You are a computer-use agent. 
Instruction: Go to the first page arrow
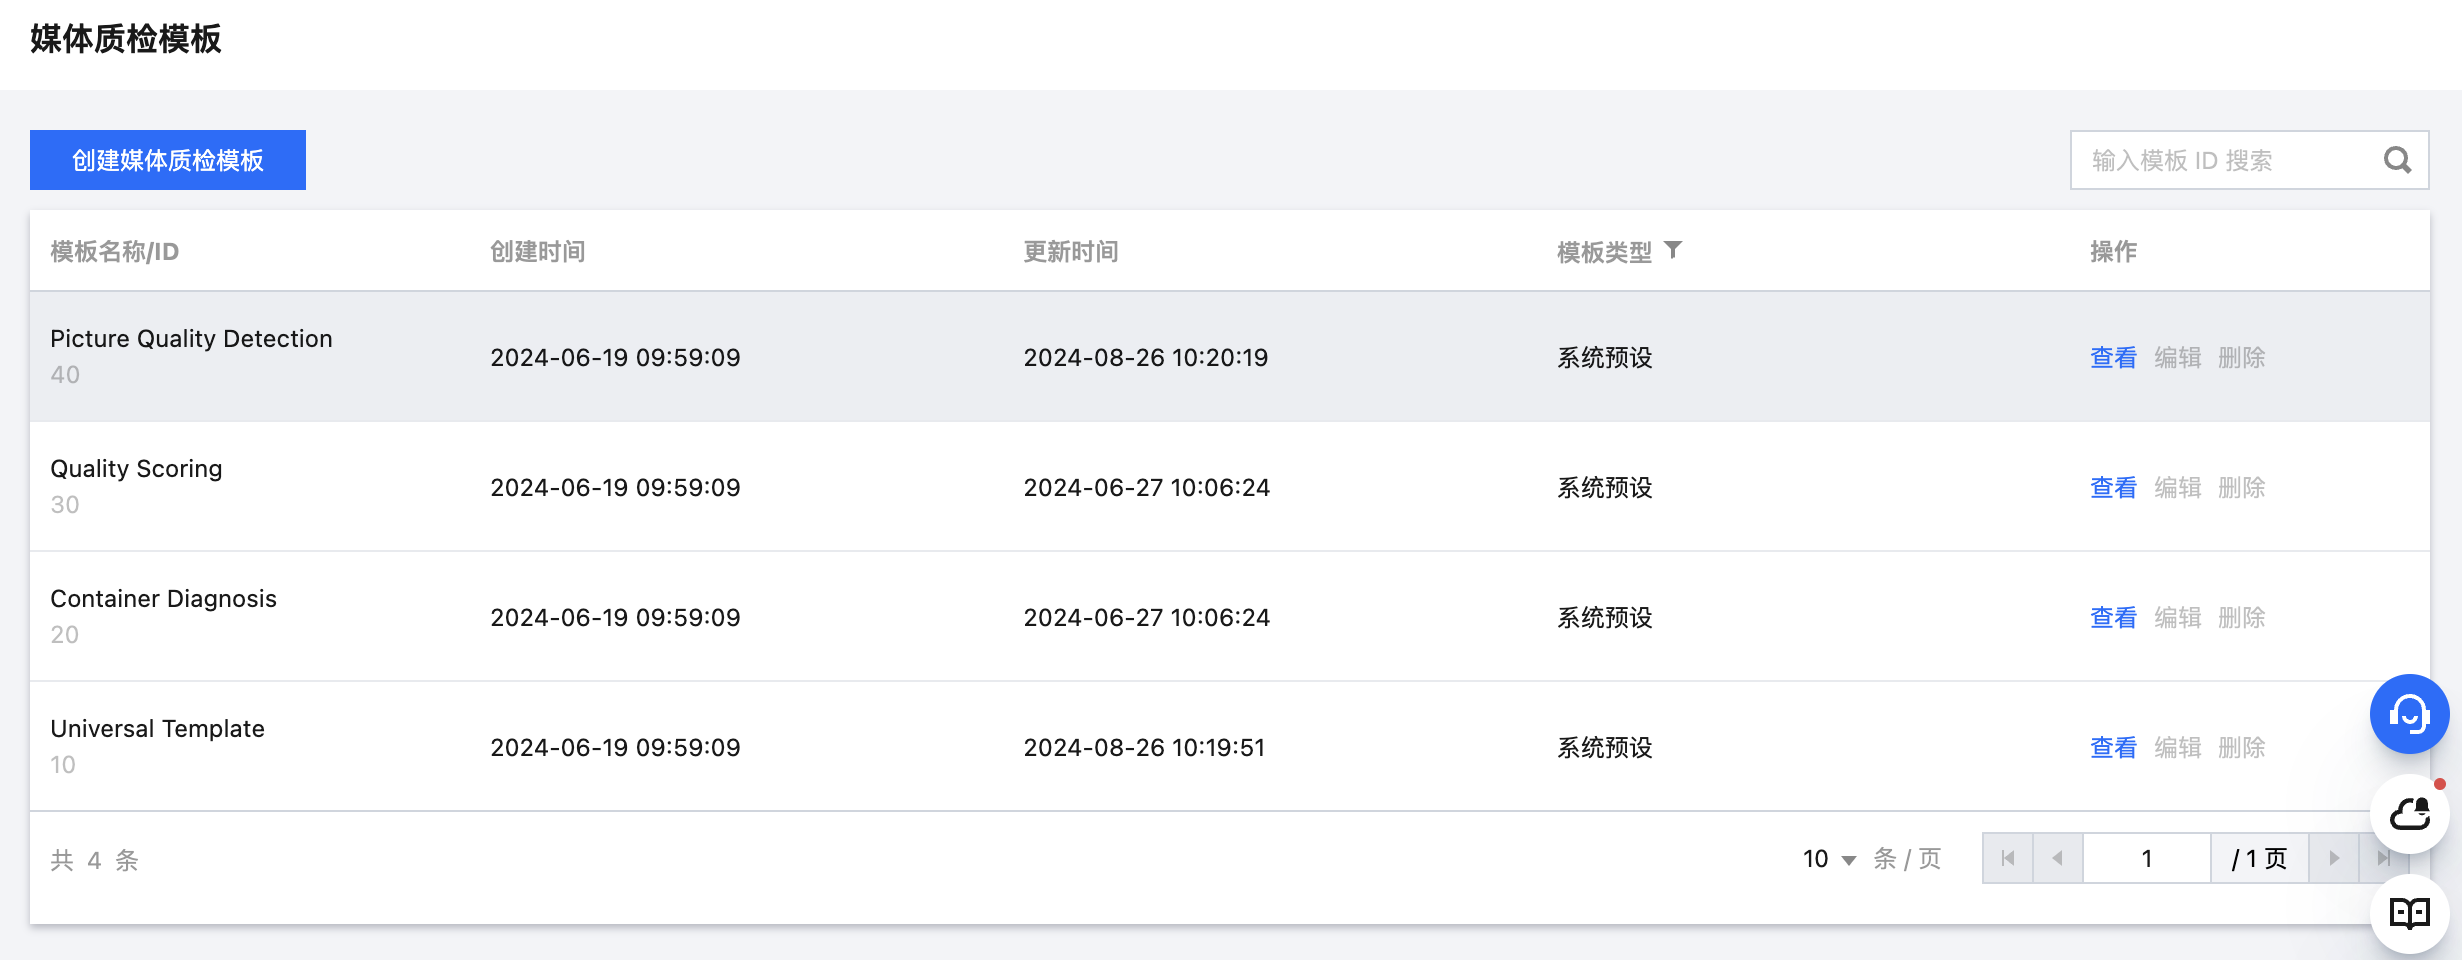tap(2008, 858)
